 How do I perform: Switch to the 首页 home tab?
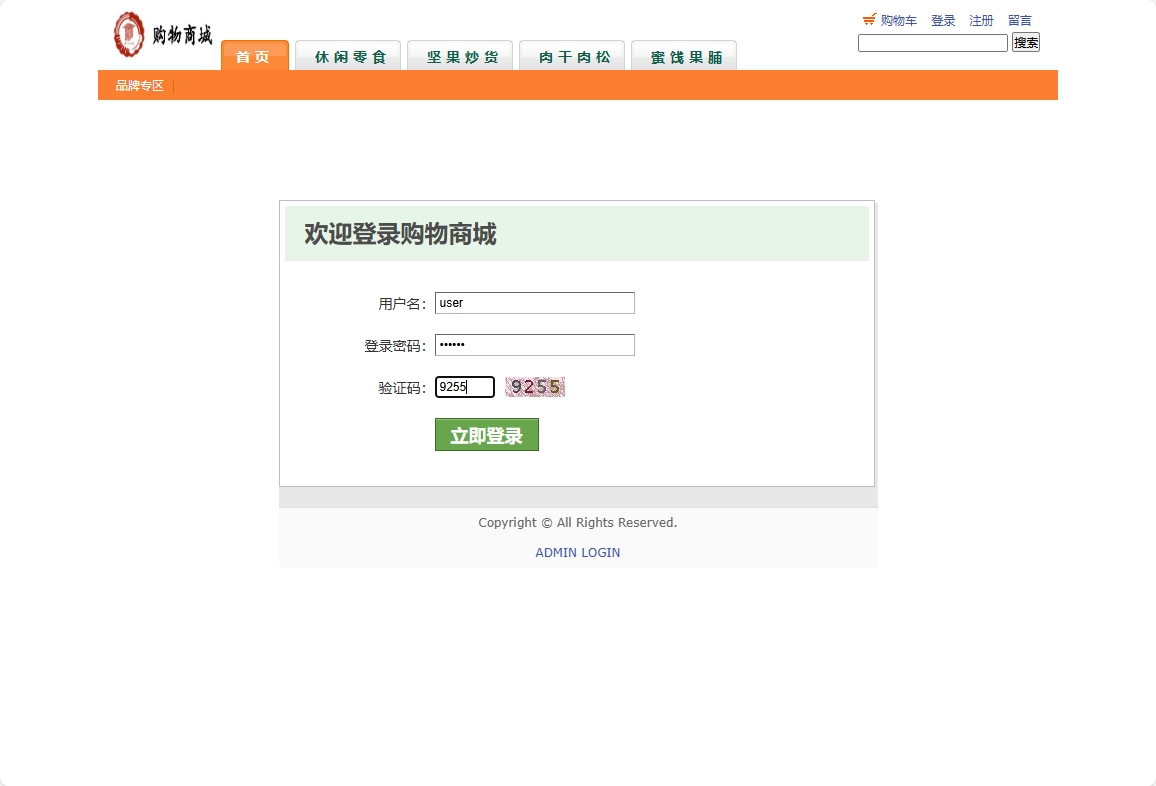[x=254, y=57]
